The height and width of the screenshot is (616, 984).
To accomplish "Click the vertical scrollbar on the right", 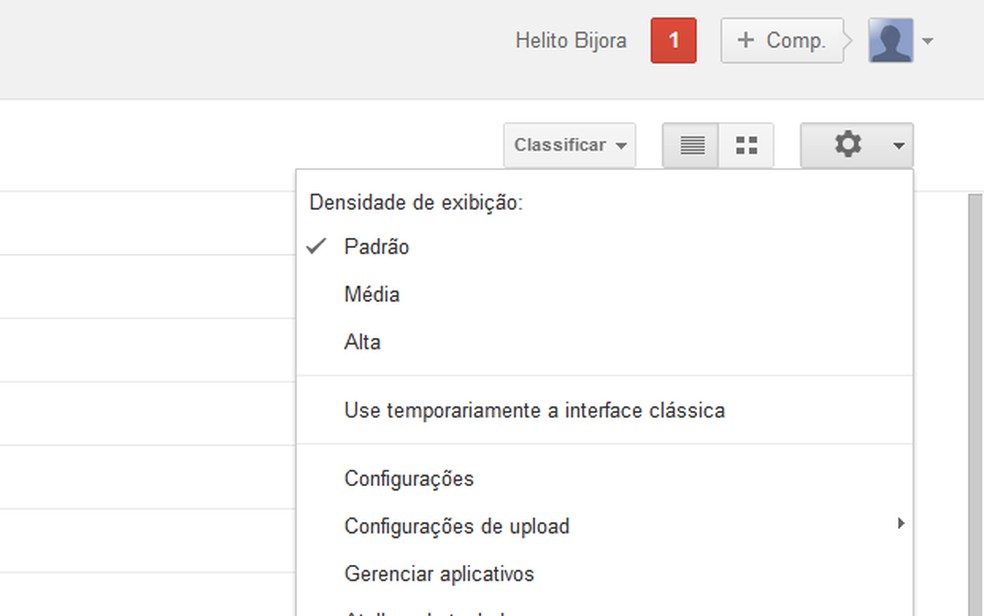I will click(x=975, y=400).
